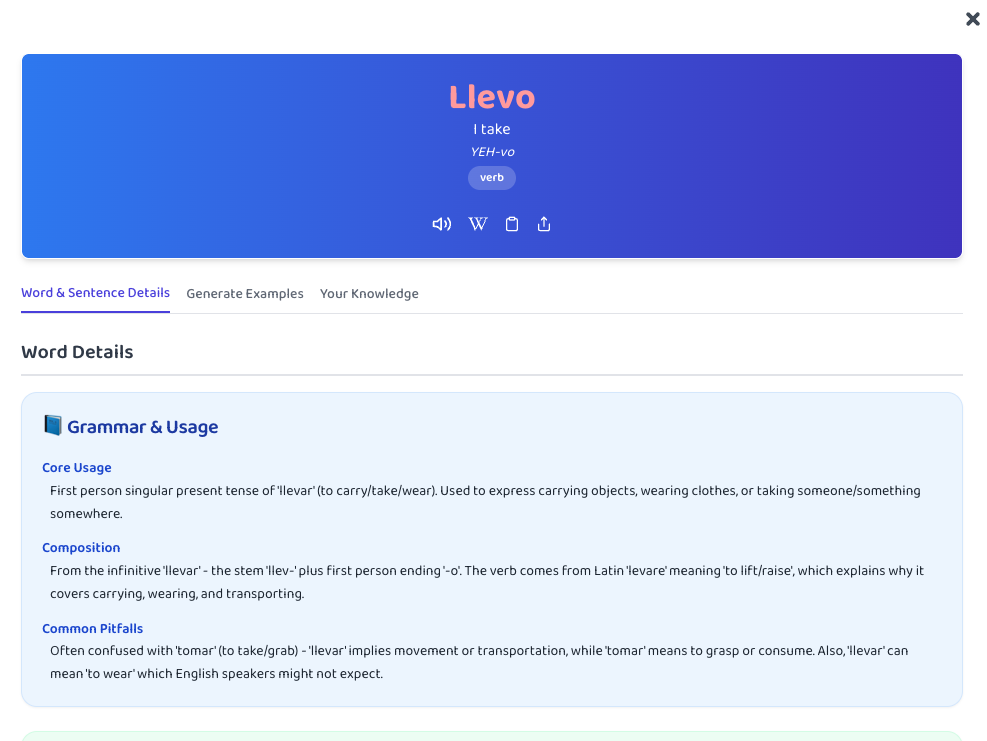Click the Word Details heading

coord(77,352)
